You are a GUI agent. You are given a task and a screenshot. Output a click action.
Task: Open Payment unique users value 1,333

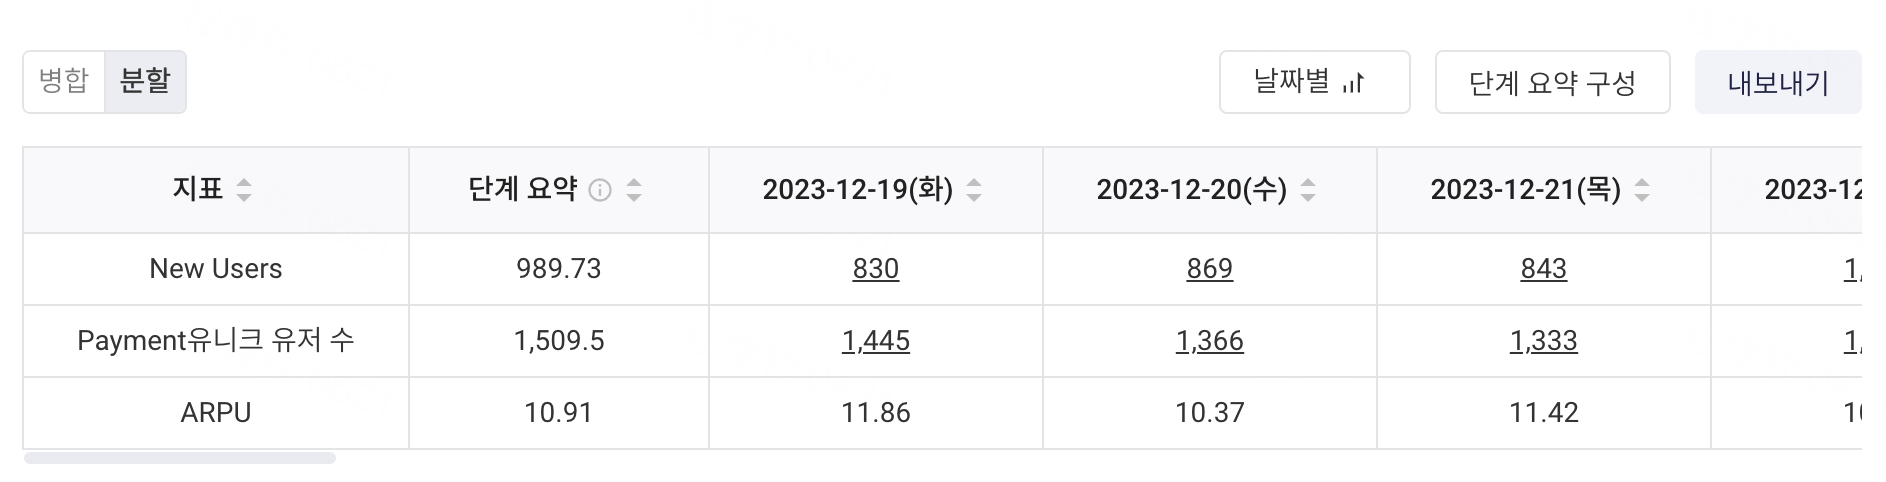point(1544,341)
